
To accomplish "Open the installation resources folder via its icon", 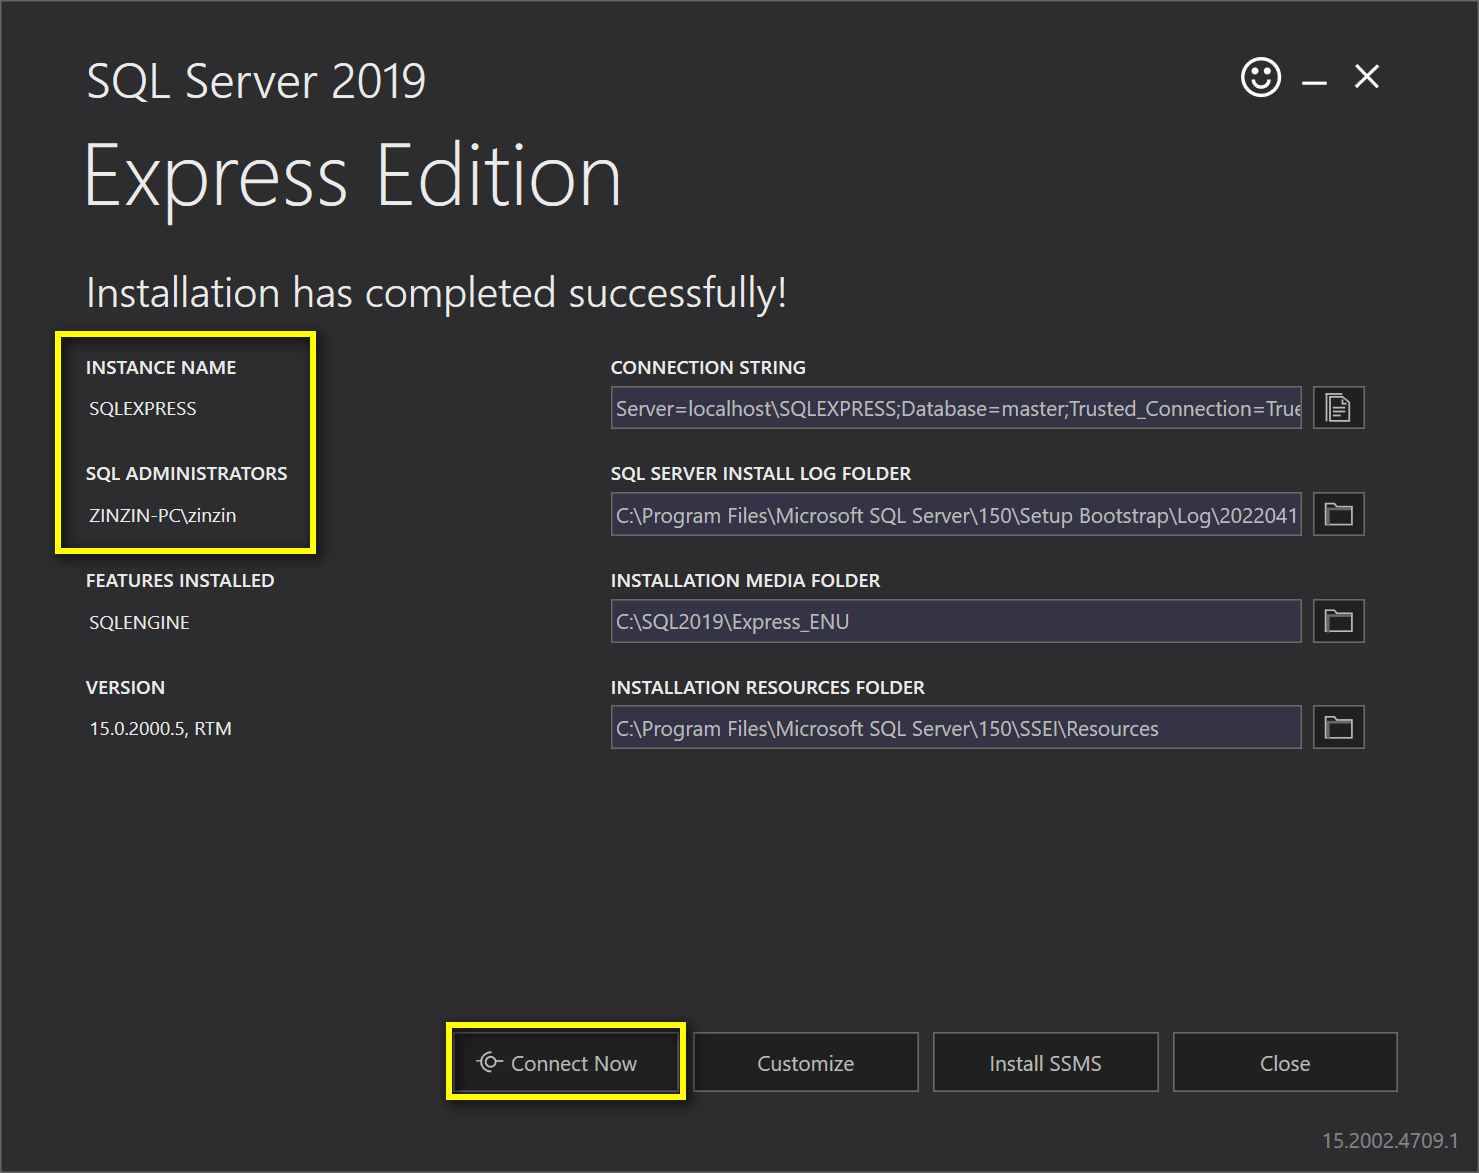I will 1338,728.
